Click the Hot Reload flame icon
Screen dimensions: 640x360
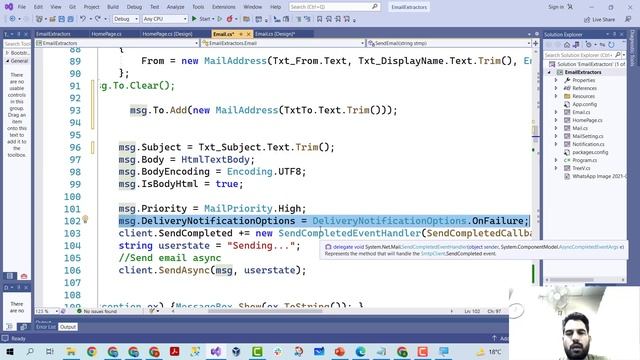pyautogui.click(x=229, y=19)
